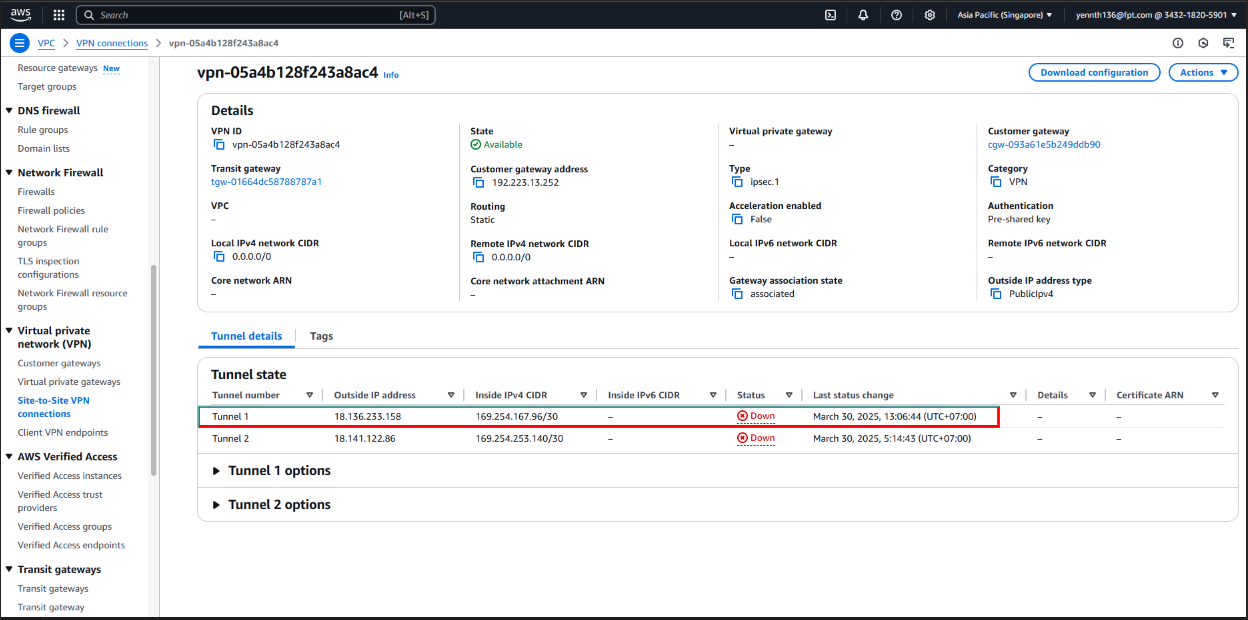Open the Actions dropdown menu
1248x620 pixels.
[x=1203, y=73]
